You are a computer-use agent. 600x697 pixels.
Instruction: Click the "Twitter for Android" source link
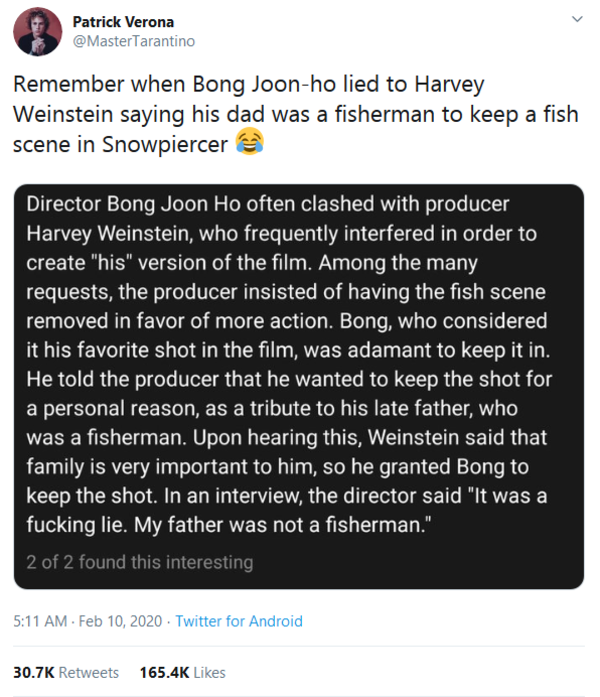(238, 621)
